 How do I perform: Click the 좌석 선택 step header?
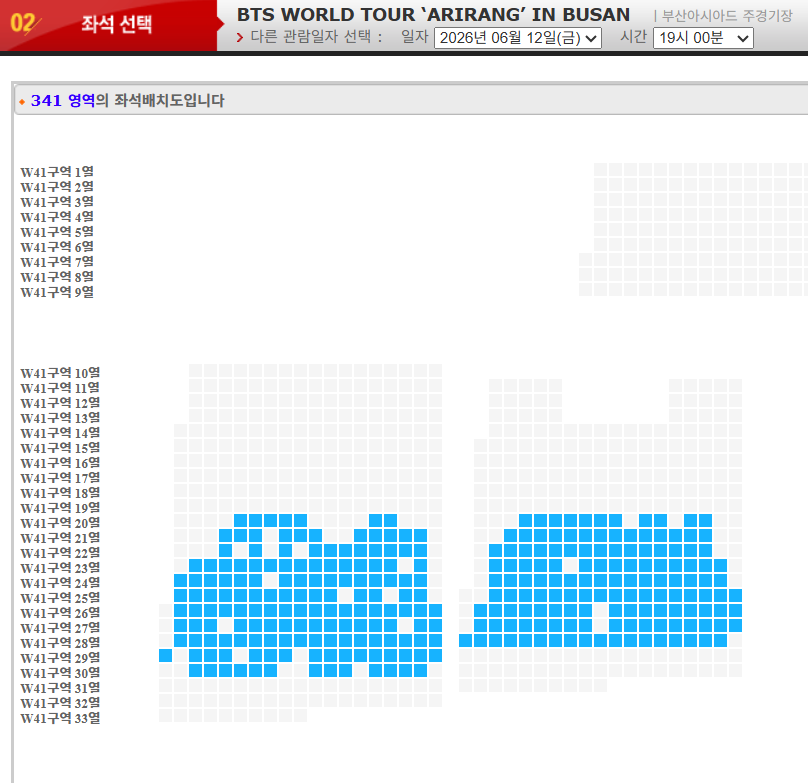116,24
